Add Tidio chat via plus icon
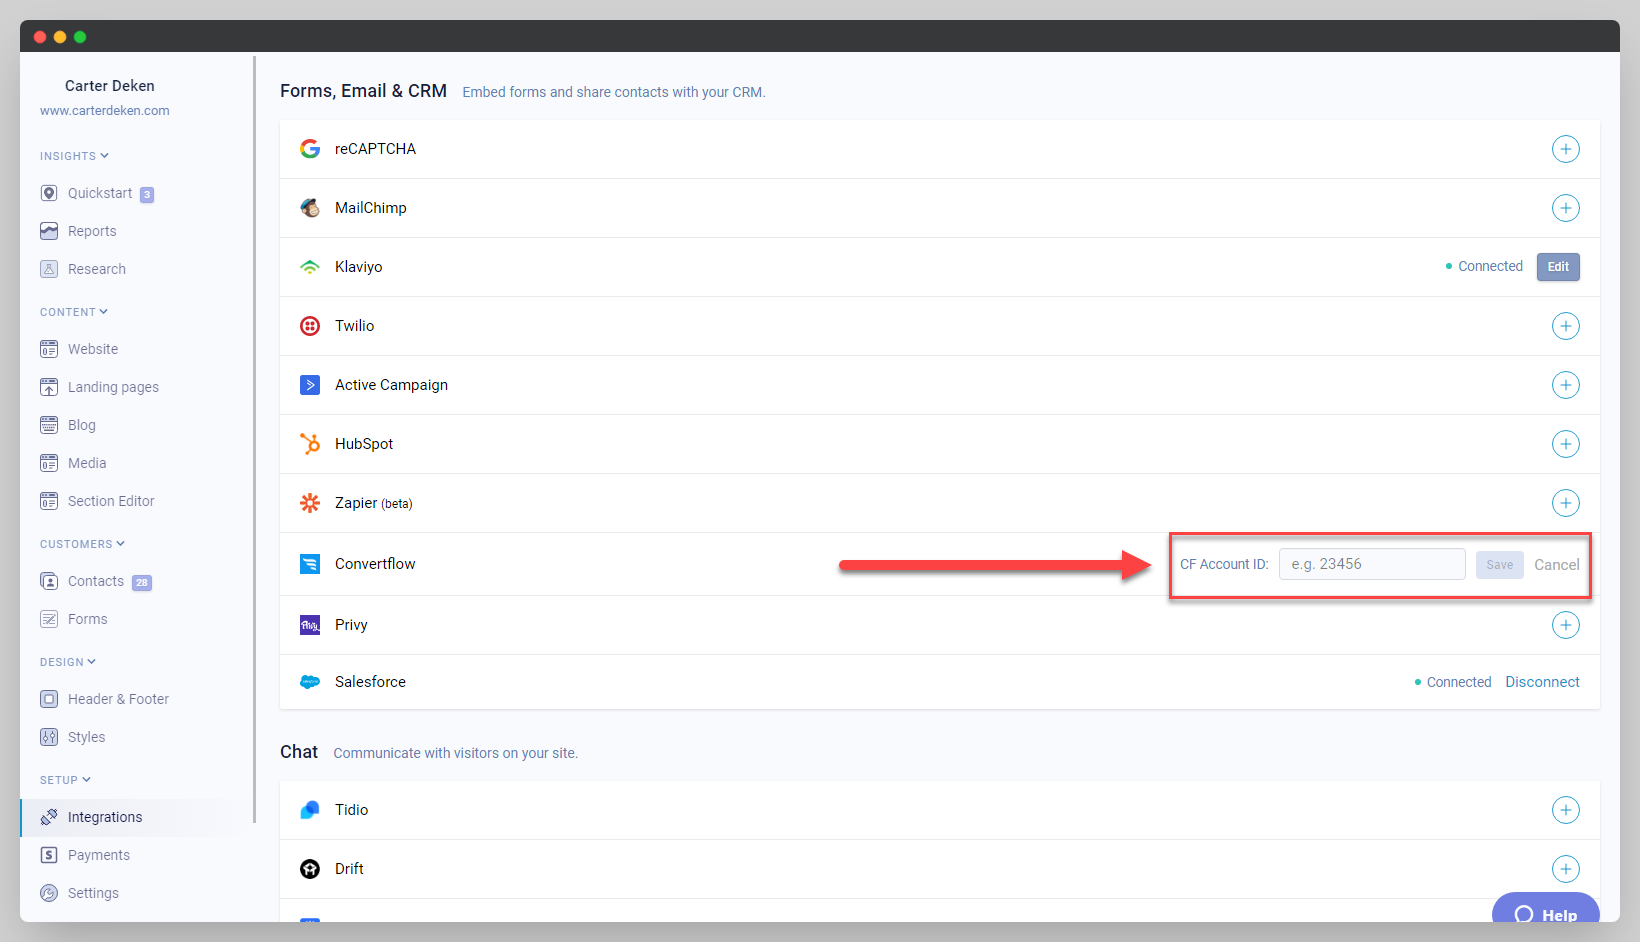This screenshot has width=1640, height=942. pyautogui.click(x=1565, y=810)
